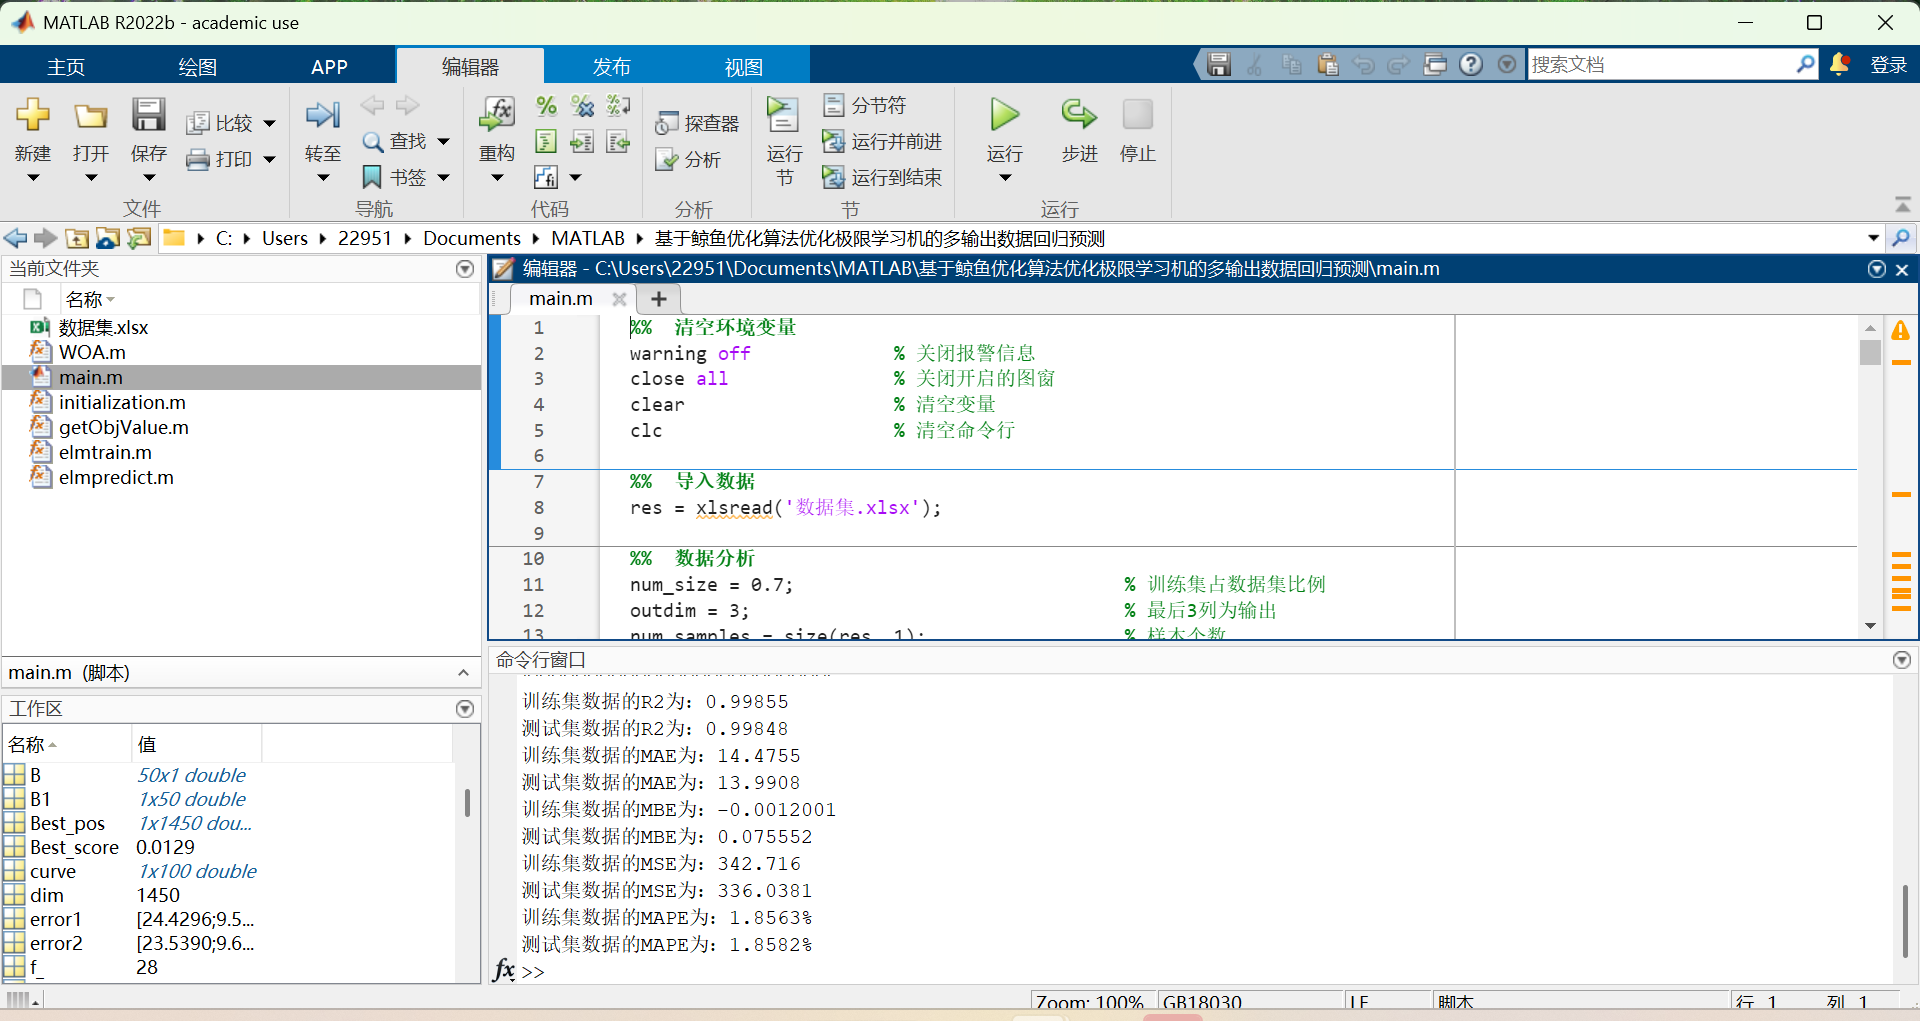Collapse the main.m (脚本) details panel
The height and width of the screenshot is (1021, 1920).
coord(464,673)
